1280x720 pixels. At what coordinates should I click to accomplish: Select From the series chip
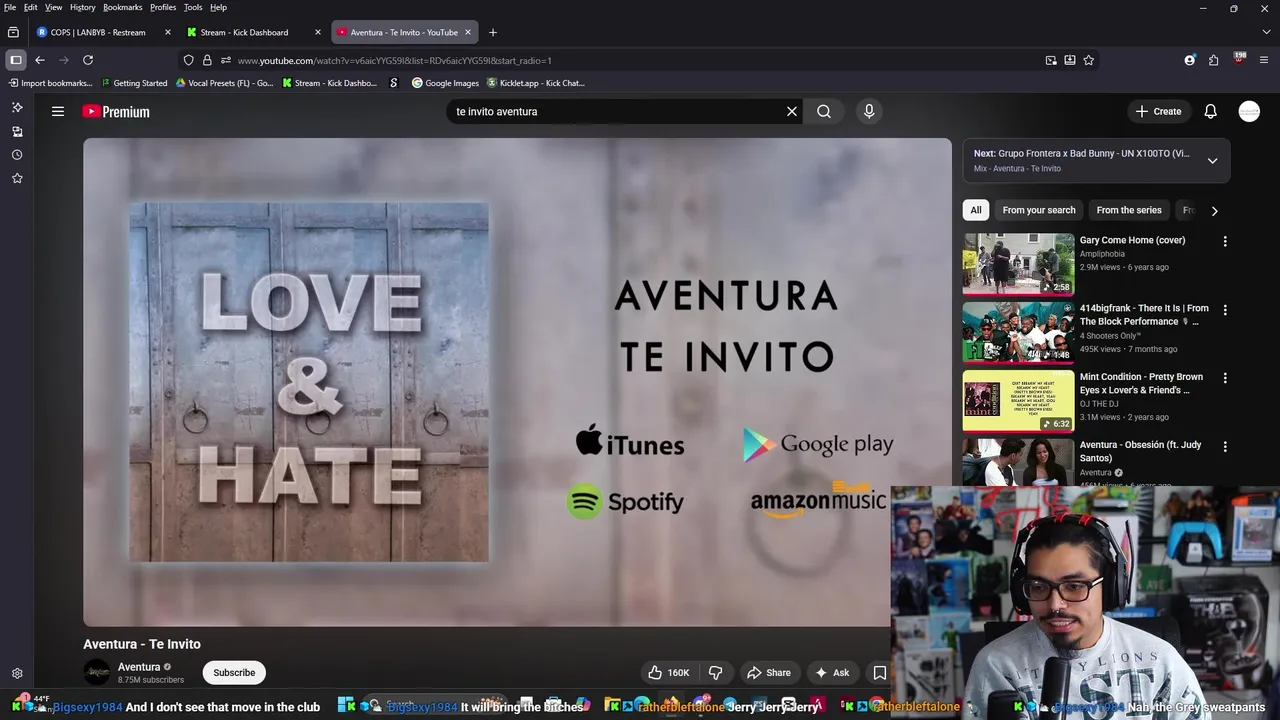(x=1129, y=210)
